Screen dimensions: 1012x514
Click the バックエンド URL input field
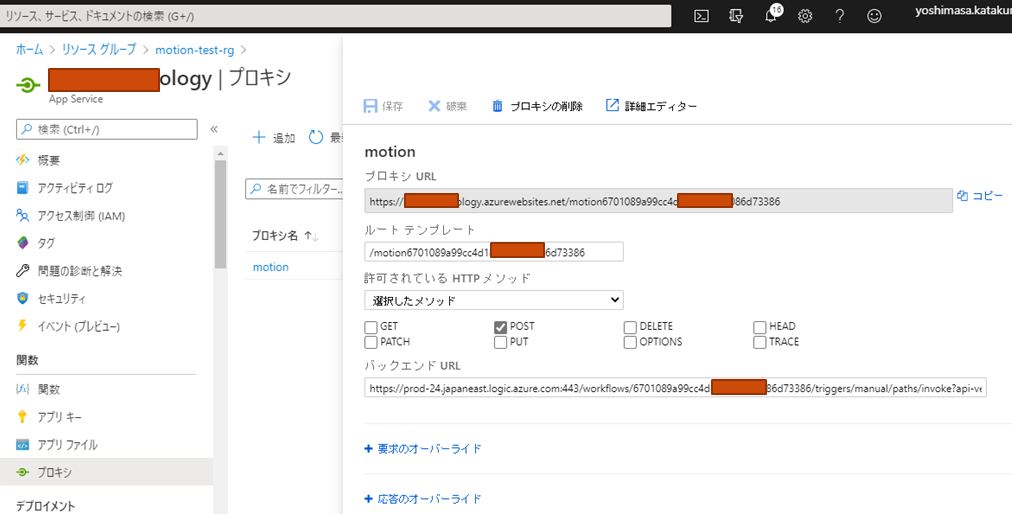click(x=675, y=388)
